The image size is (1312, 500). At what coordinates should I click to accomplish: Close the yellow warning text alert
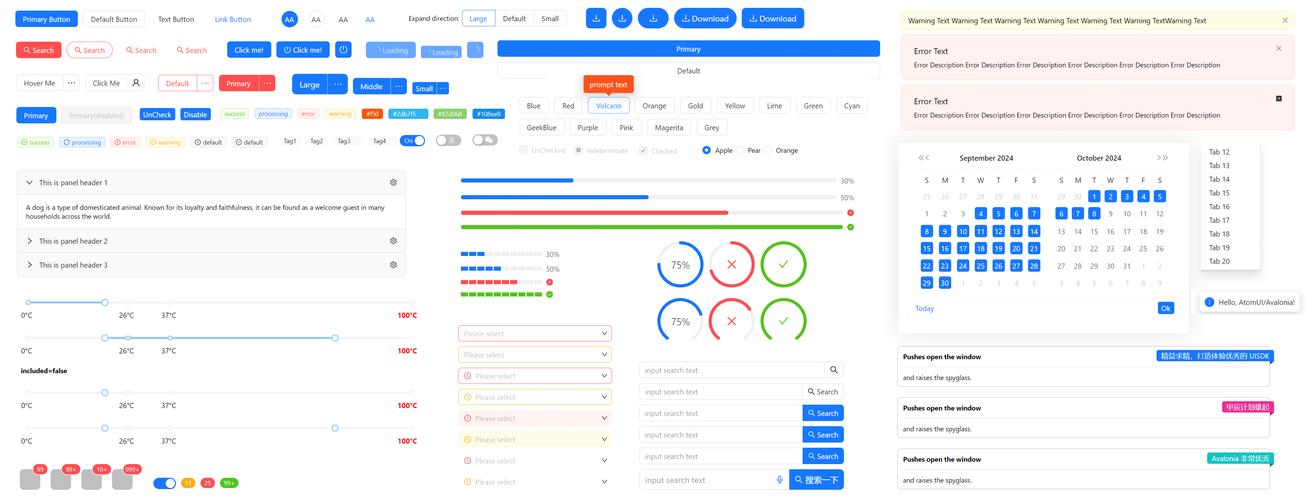coord(1285,20)
